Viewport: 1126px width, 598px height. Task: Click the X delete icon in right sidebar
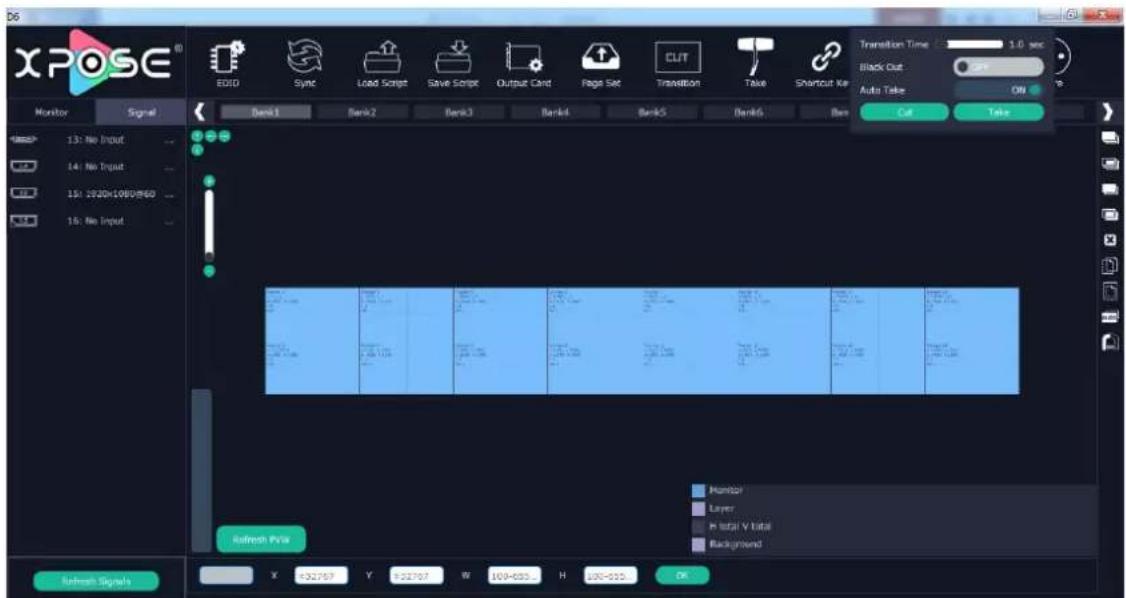click(x=1109, y=238)
